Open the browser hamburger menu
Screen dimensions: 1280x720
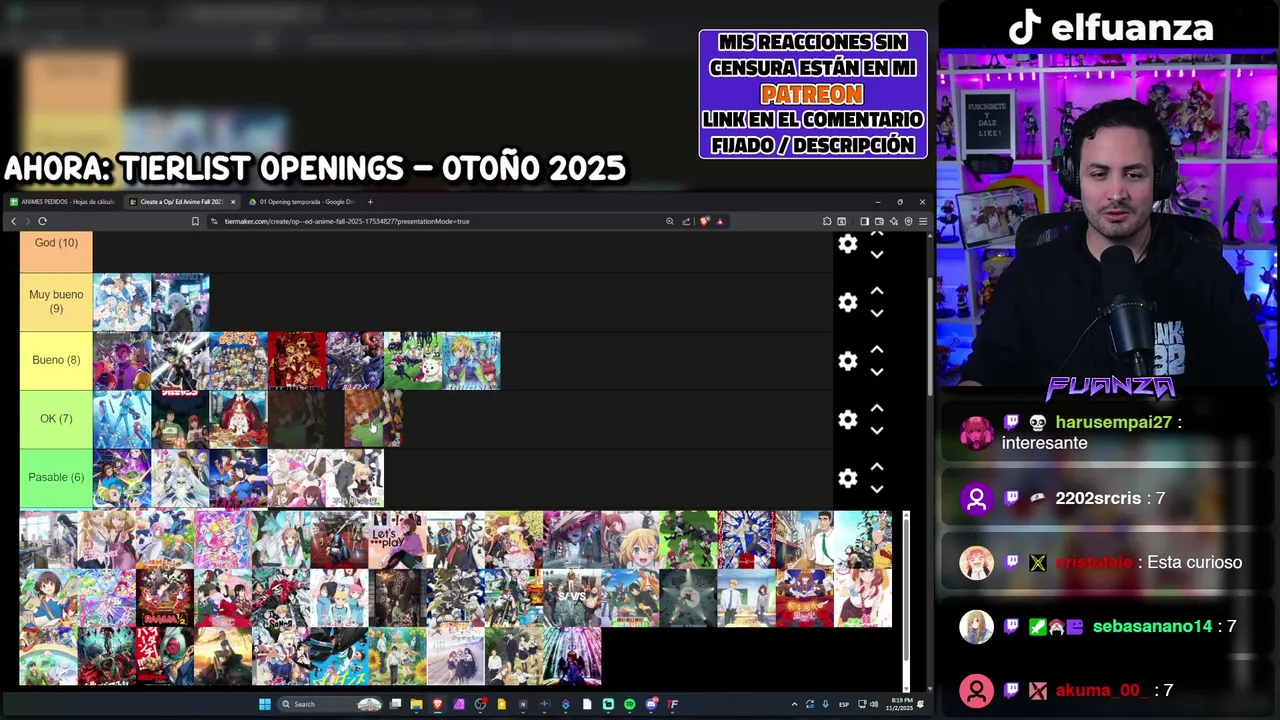point(922,221)
